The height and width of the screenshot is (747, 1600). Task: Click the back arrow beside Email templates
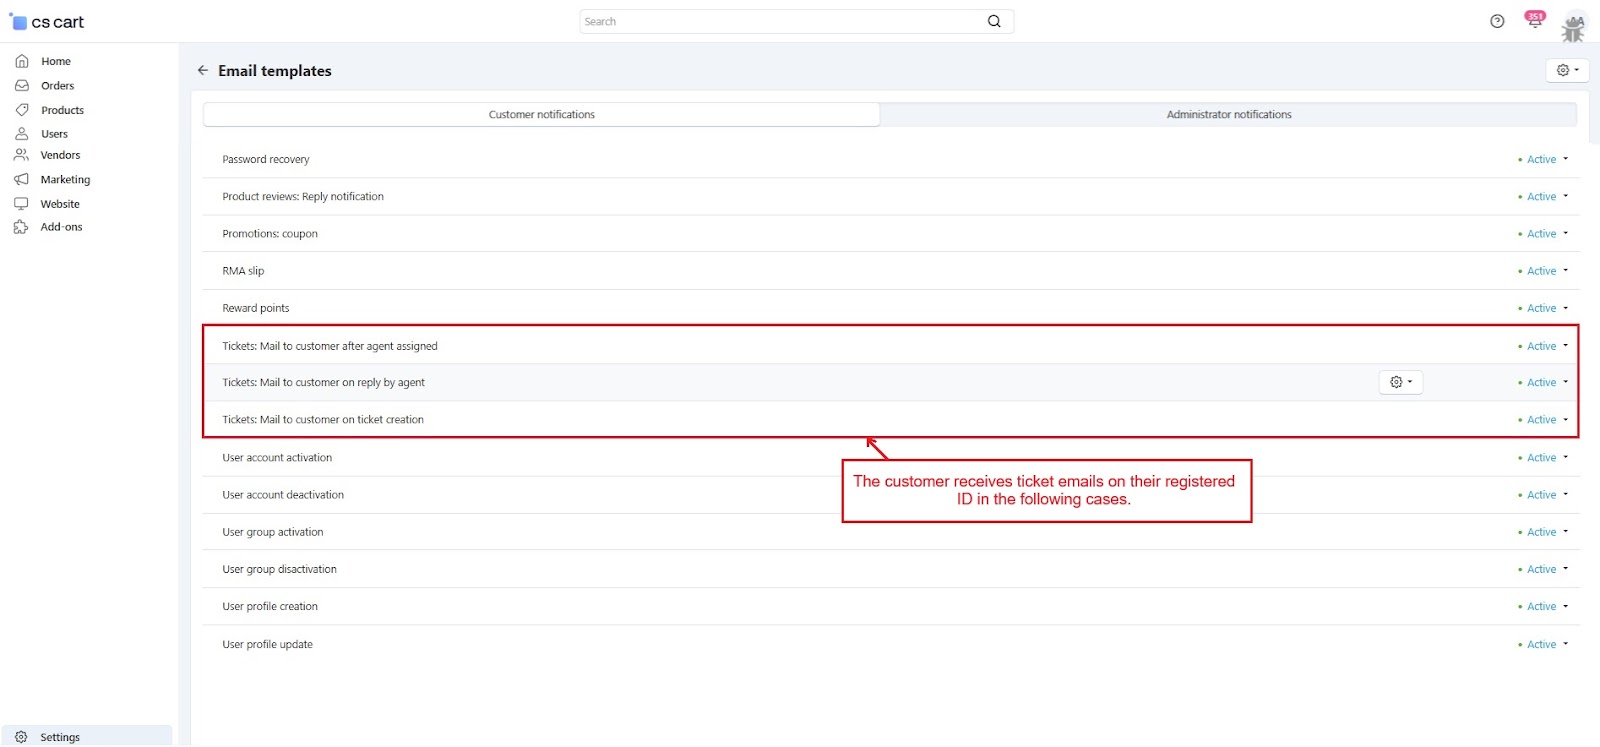coord(203,71)
